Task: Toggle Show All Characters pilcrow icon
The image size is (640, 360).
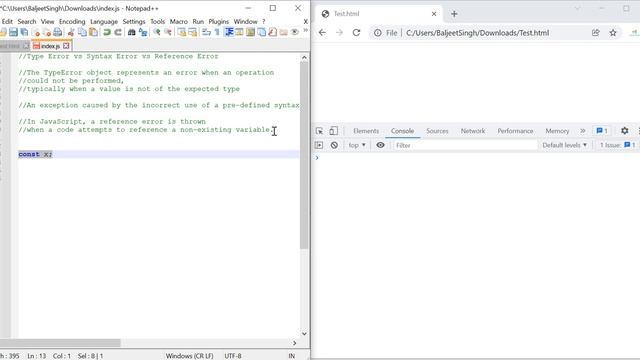Action: 217,32
